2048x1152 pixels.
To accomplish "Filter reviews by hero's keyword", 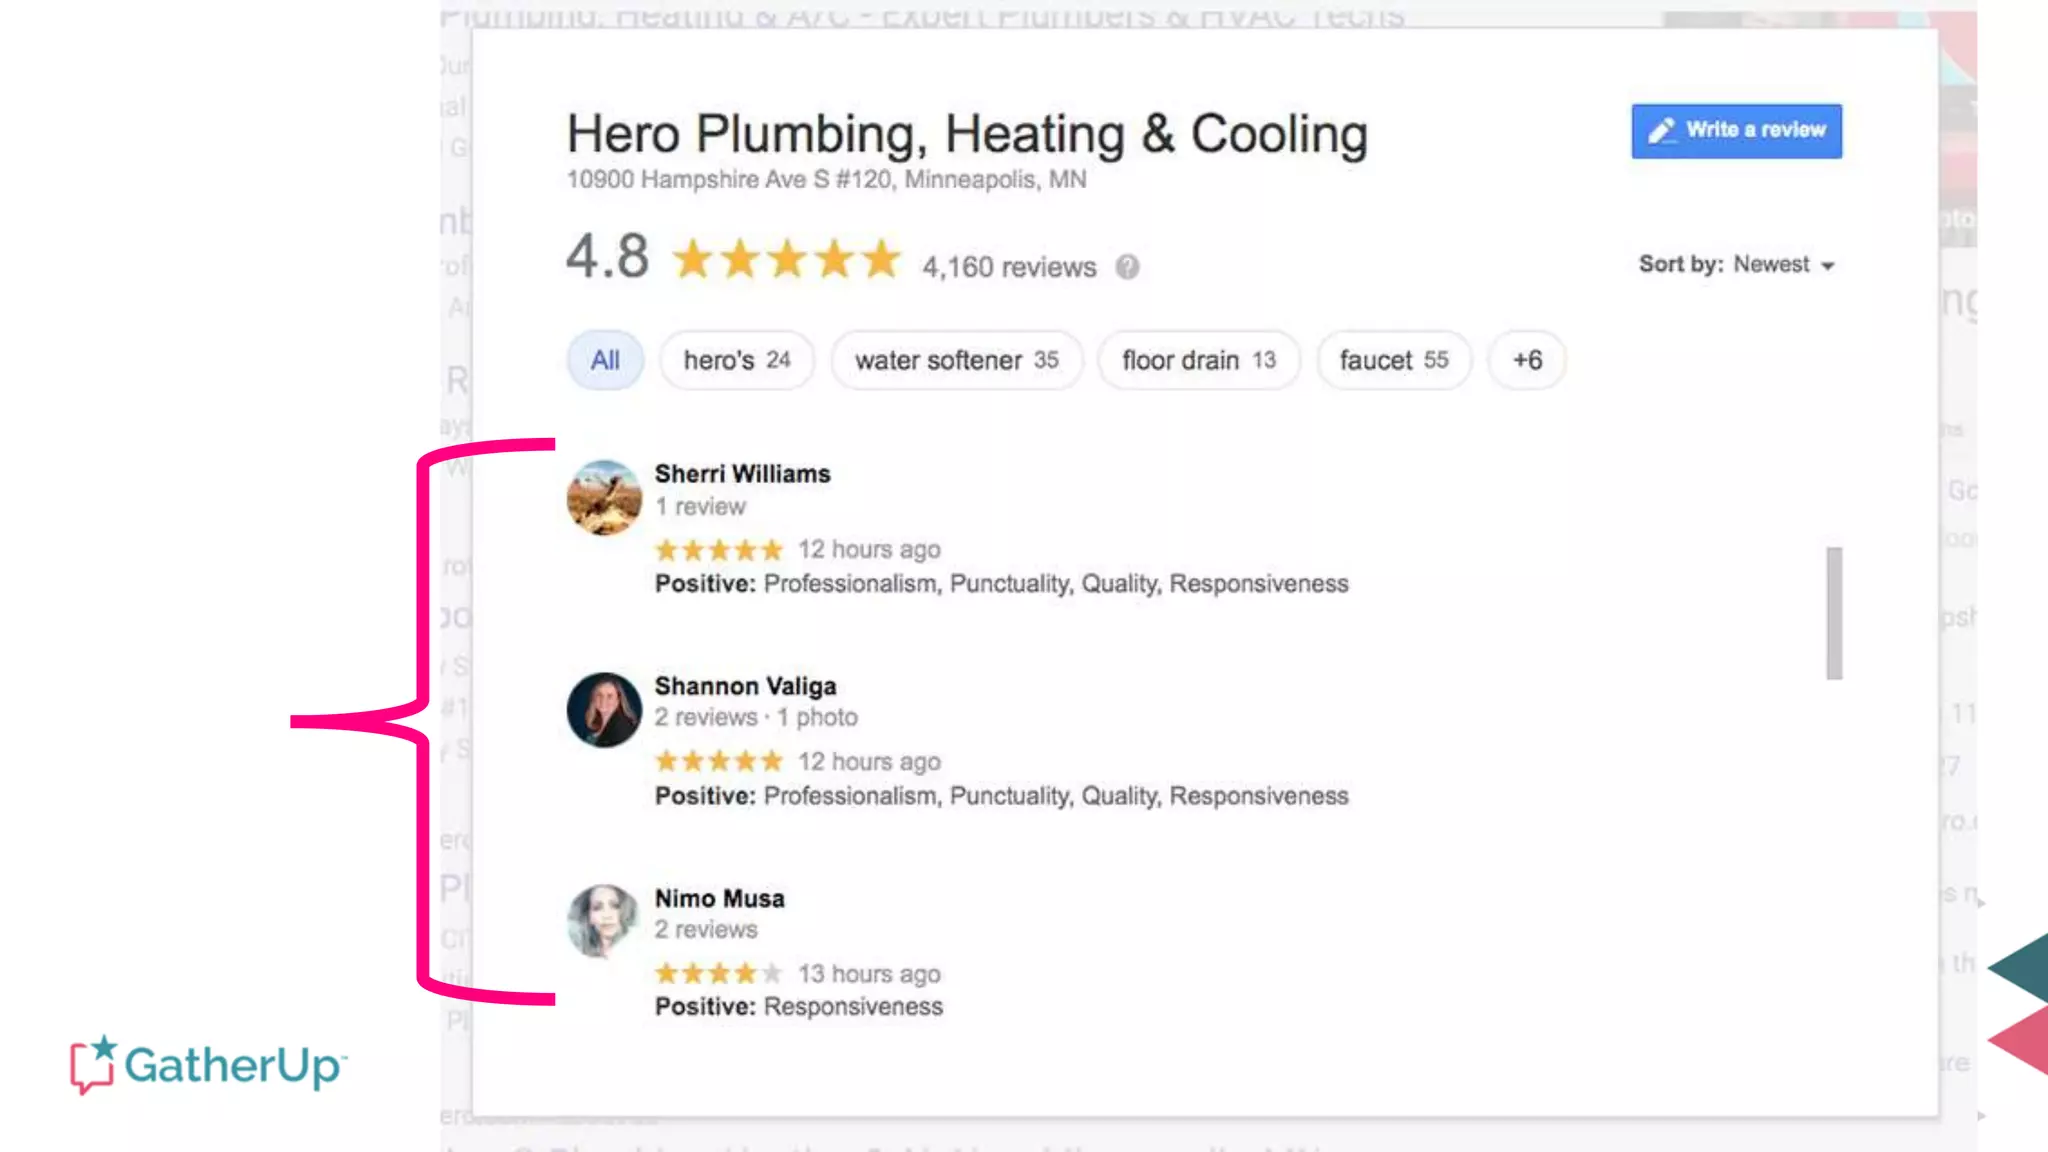I will tap(736, 360).
